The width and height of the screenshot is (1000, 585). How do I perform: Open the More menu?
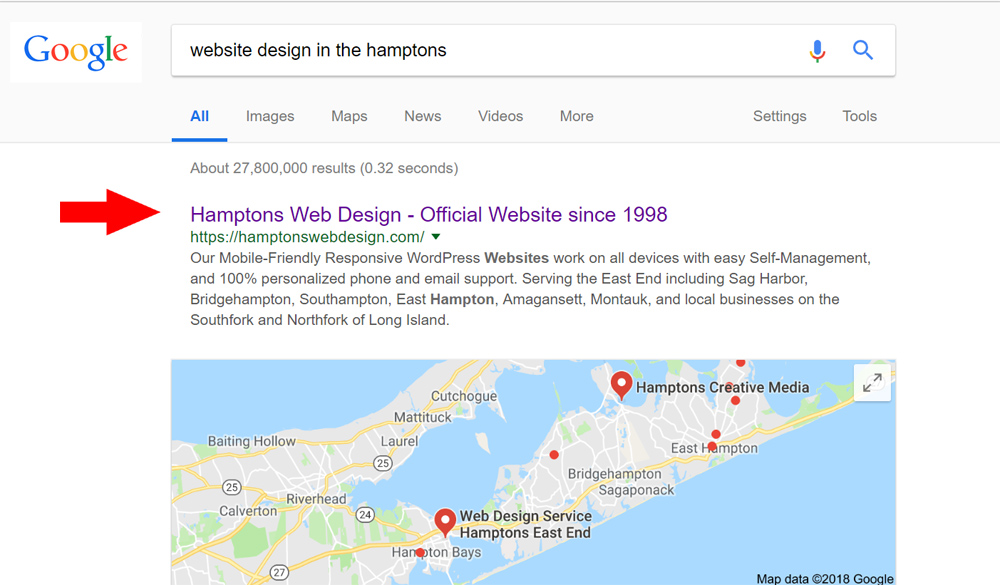[577, 116]
